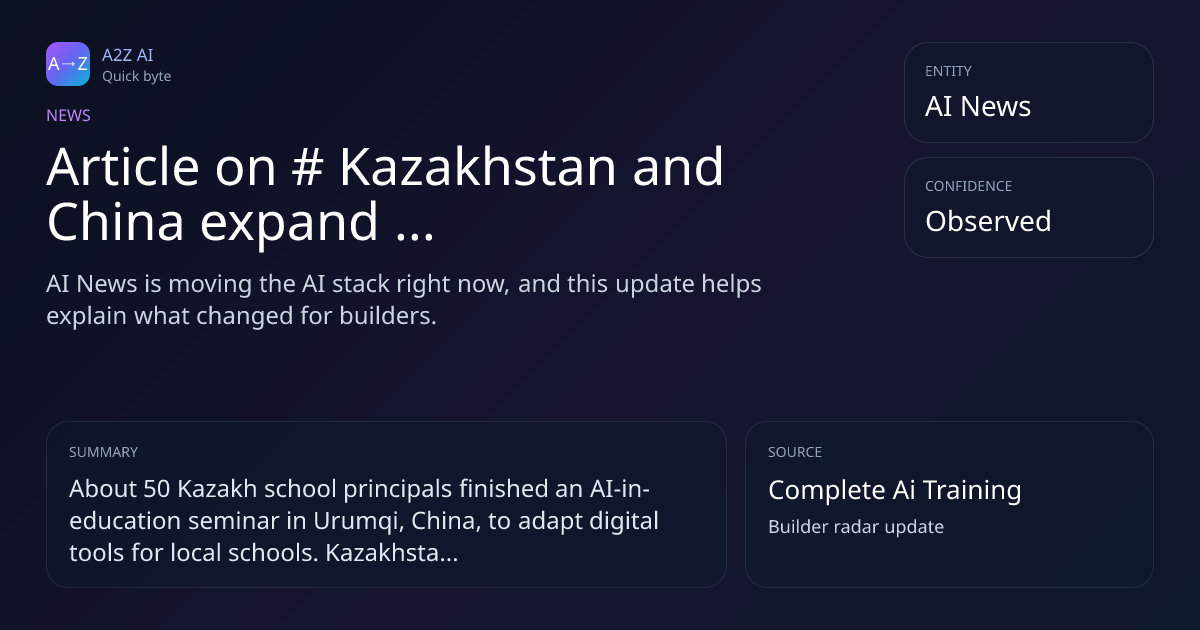Screen dimensions: 1200x630
Task: Click the A→Z gradient logo icon
Action: [x=68, y=64]
